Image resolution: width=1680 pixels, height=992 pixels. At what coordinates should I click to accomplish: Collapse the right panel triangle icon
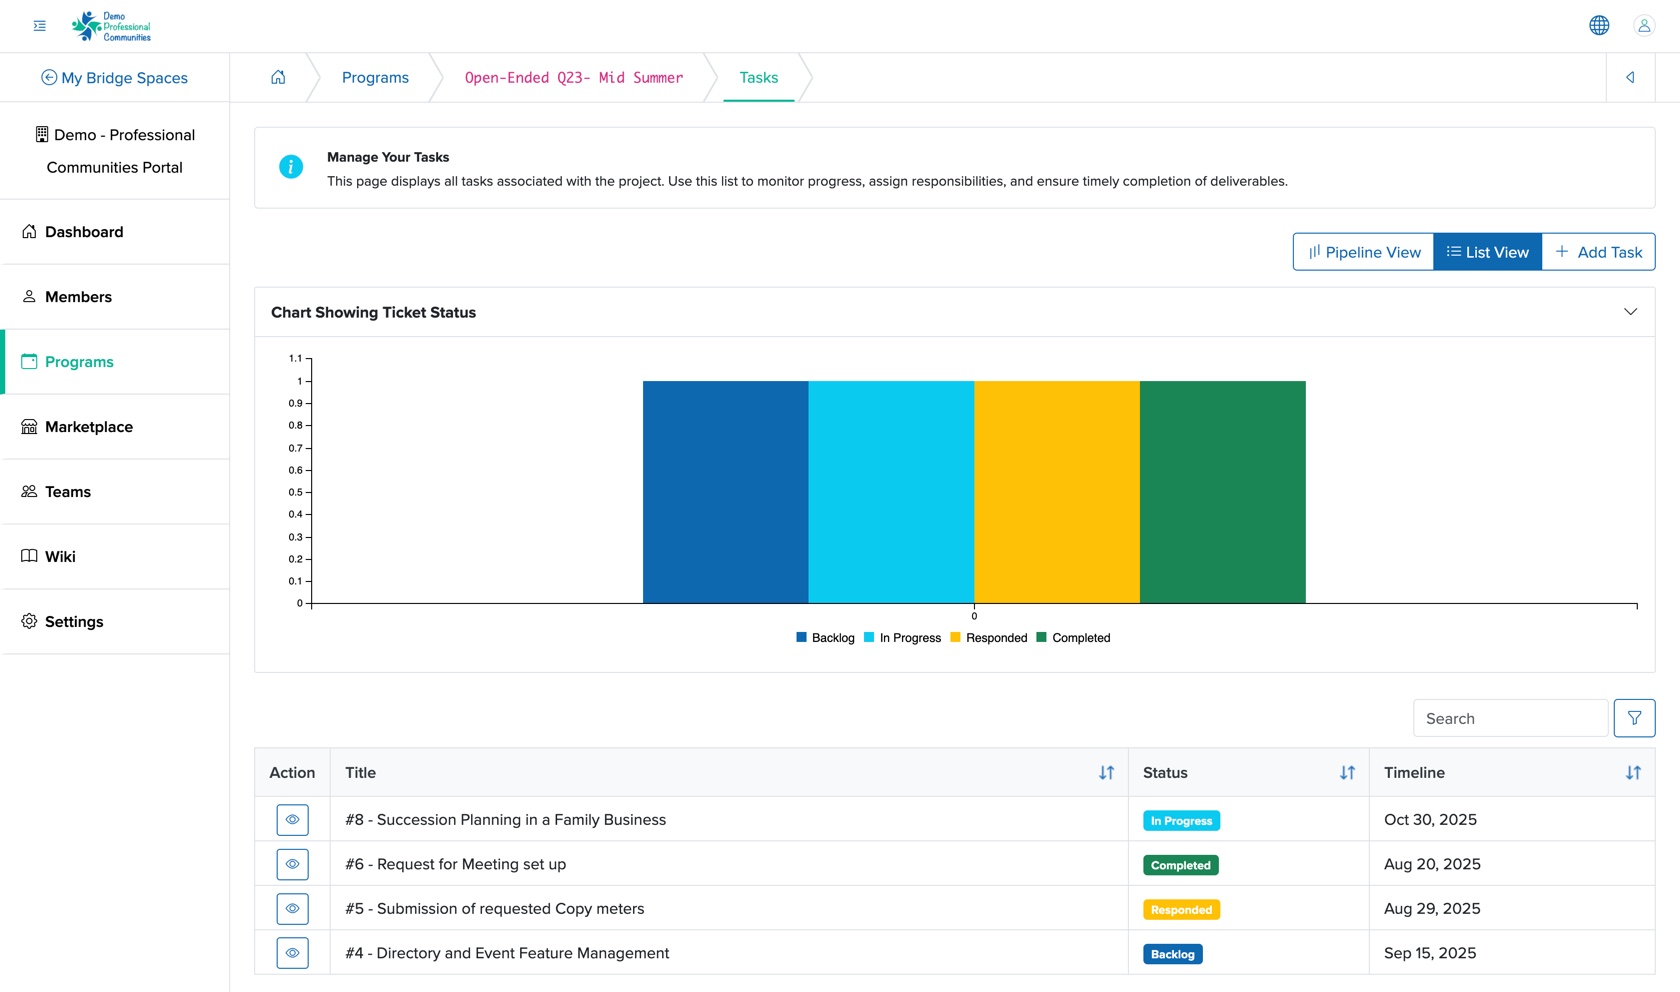coord(1630,77)
